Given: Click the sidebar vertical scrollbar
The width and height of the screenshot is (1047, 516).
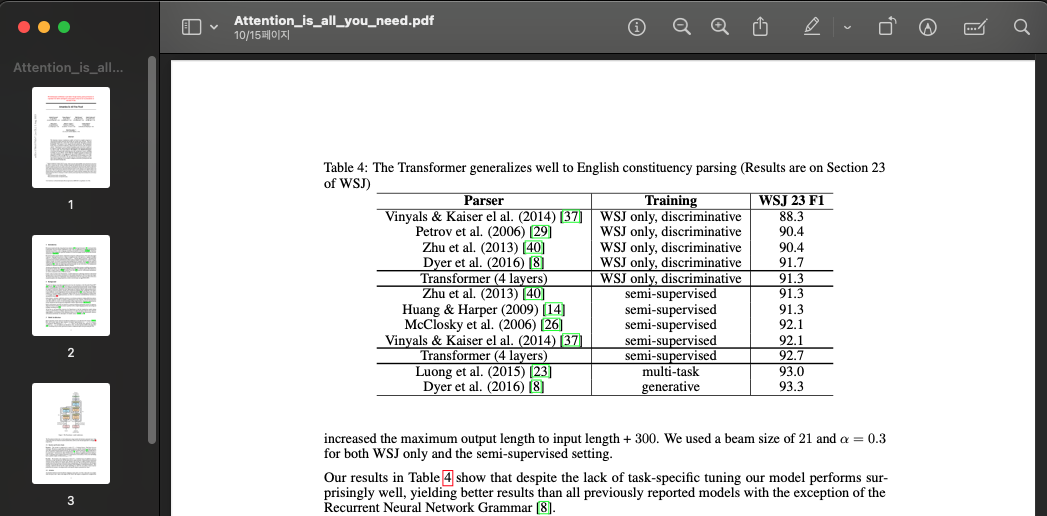Looking at the screenshot, I should (152, 250).
